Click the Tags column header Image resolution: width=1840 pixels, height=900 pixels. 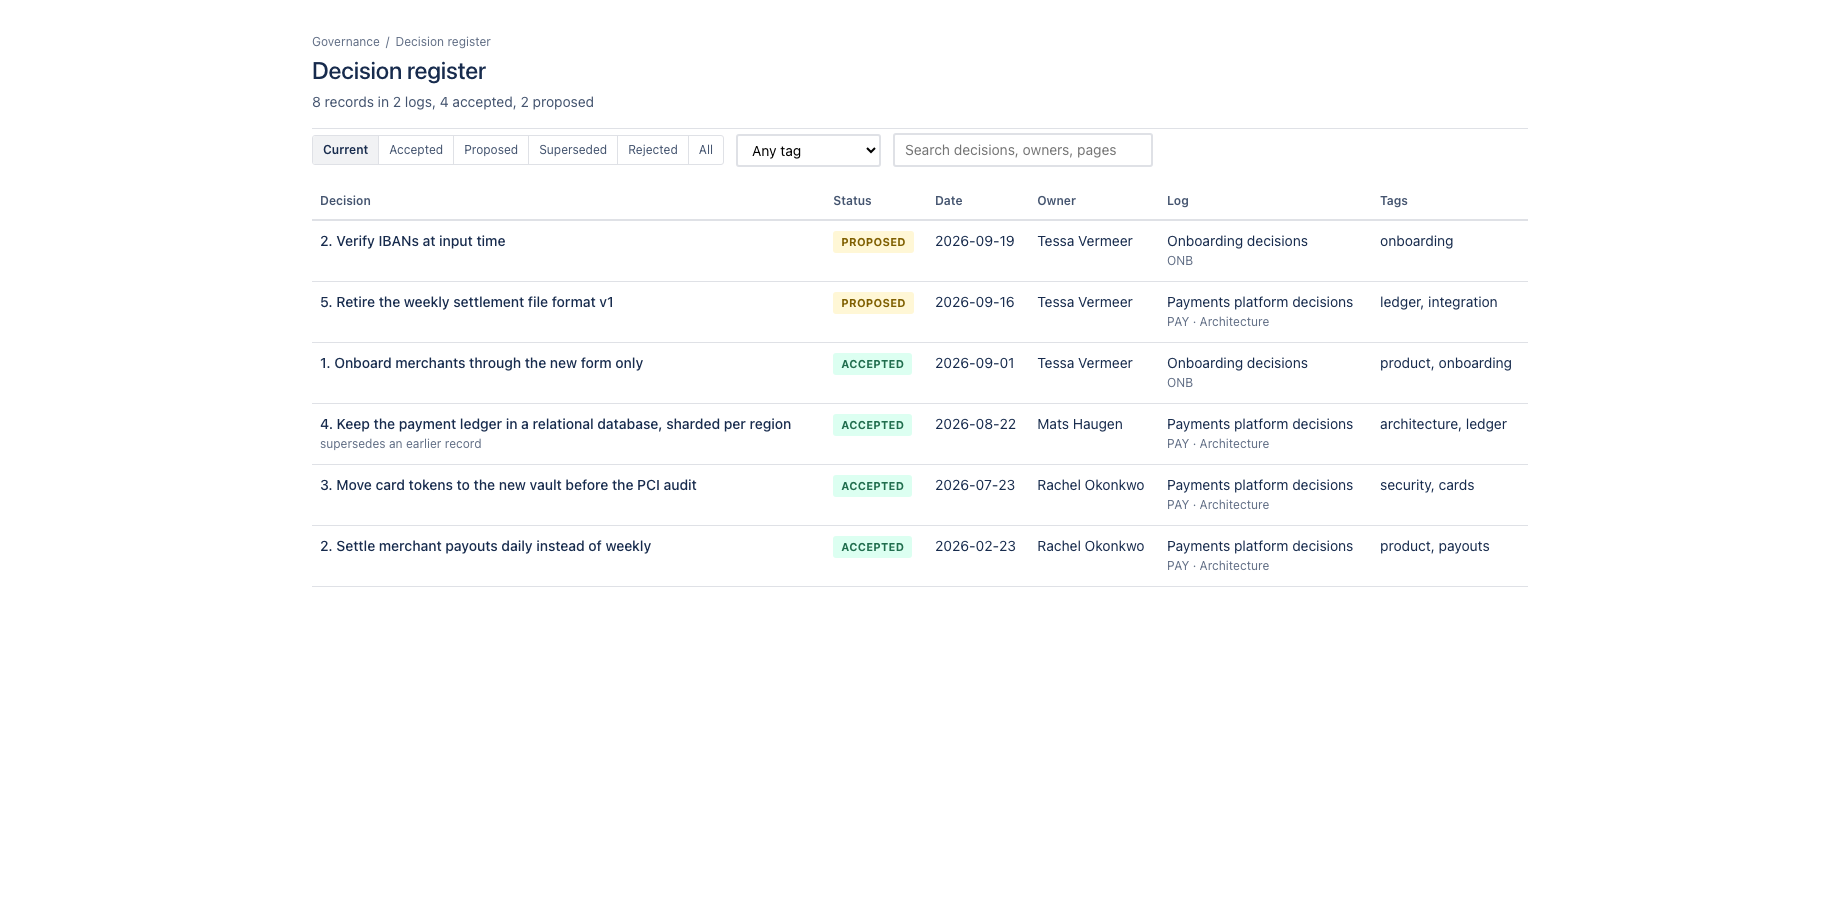[x=1393, y=201]
